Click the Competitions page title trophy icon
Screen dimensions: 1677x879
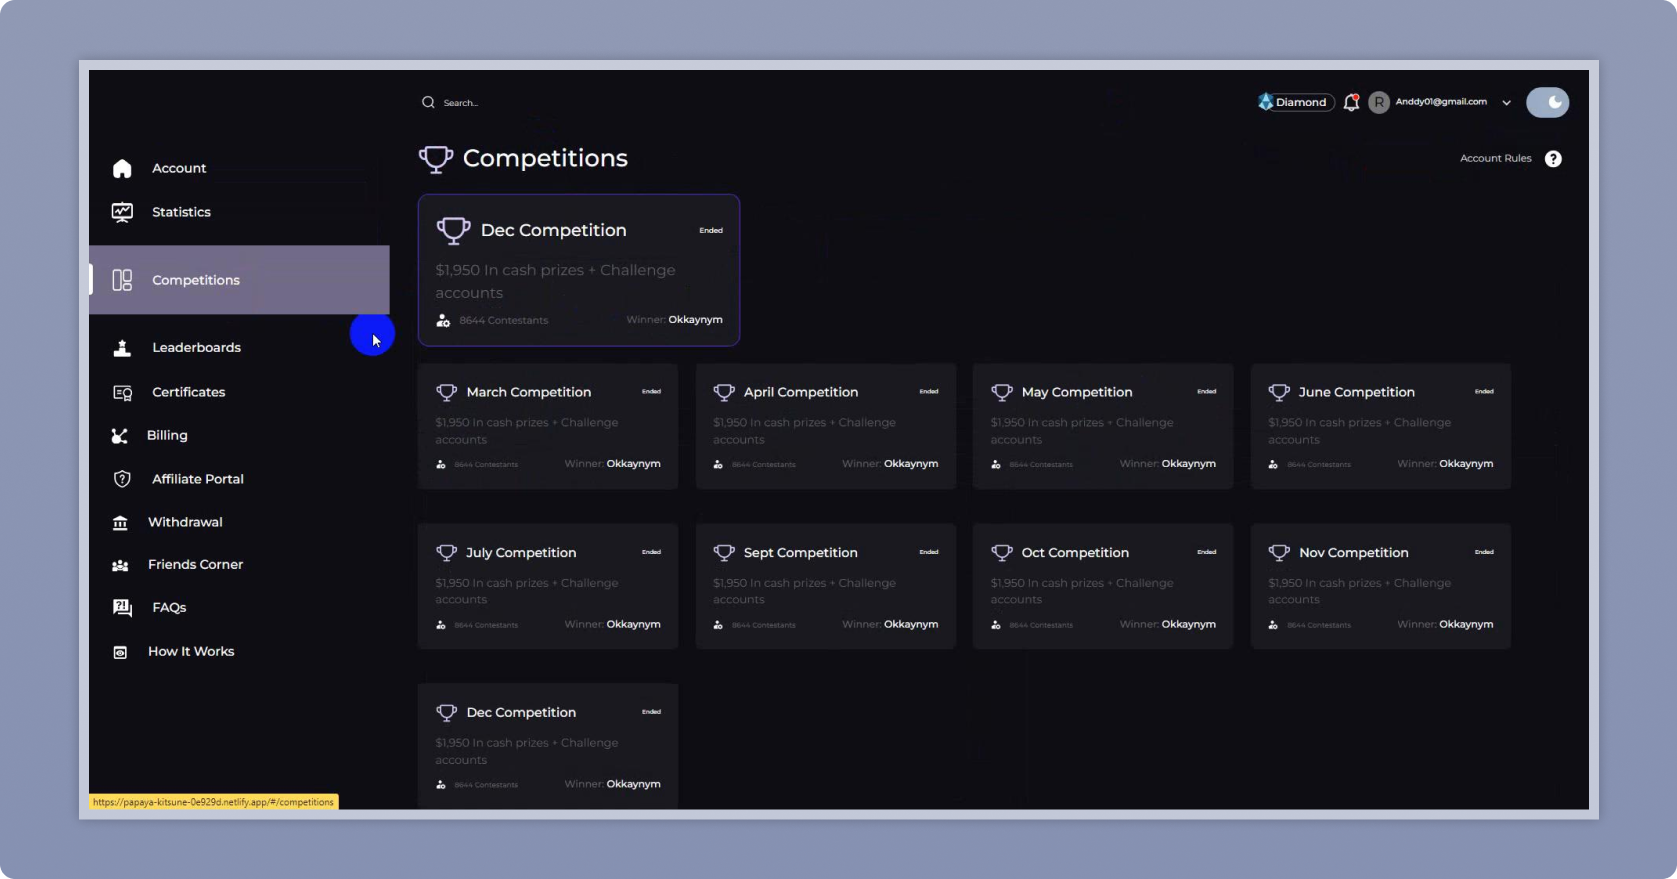click(436, 159)
